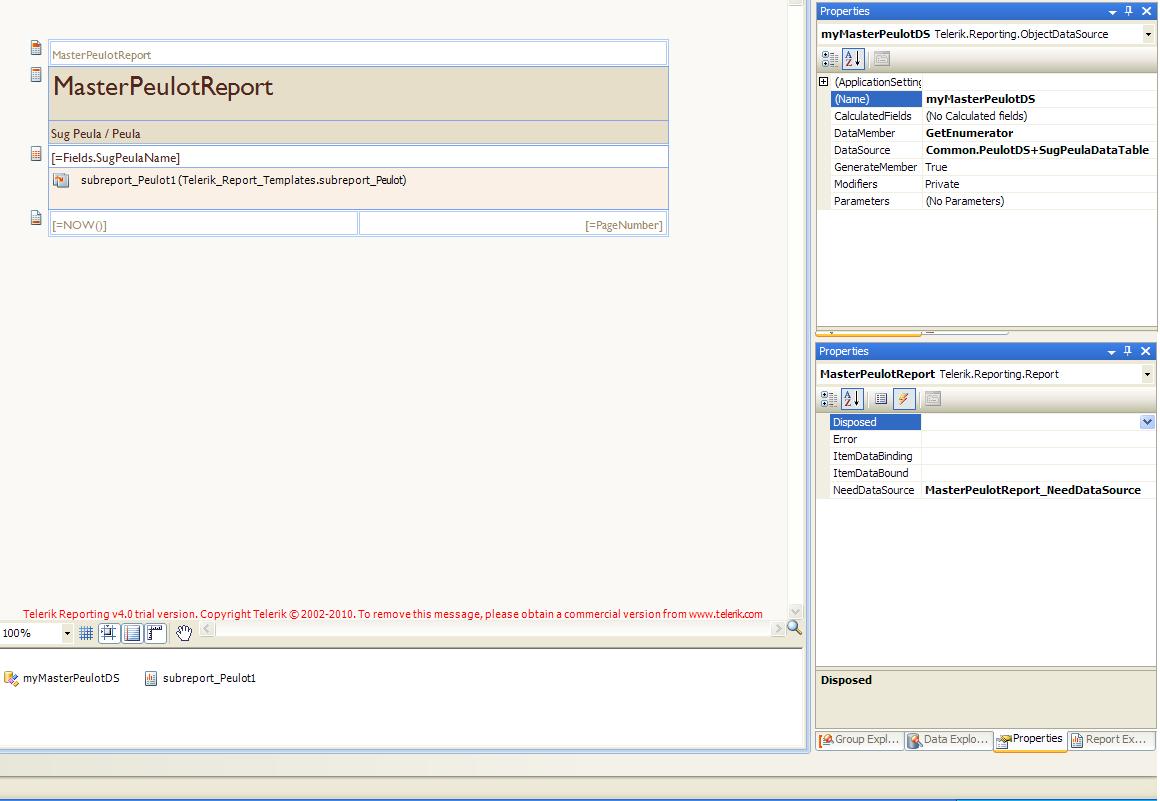Click the designer vertical scrollbar down arrow
This screenshot has height=801, width=1160.
[795, 611]
